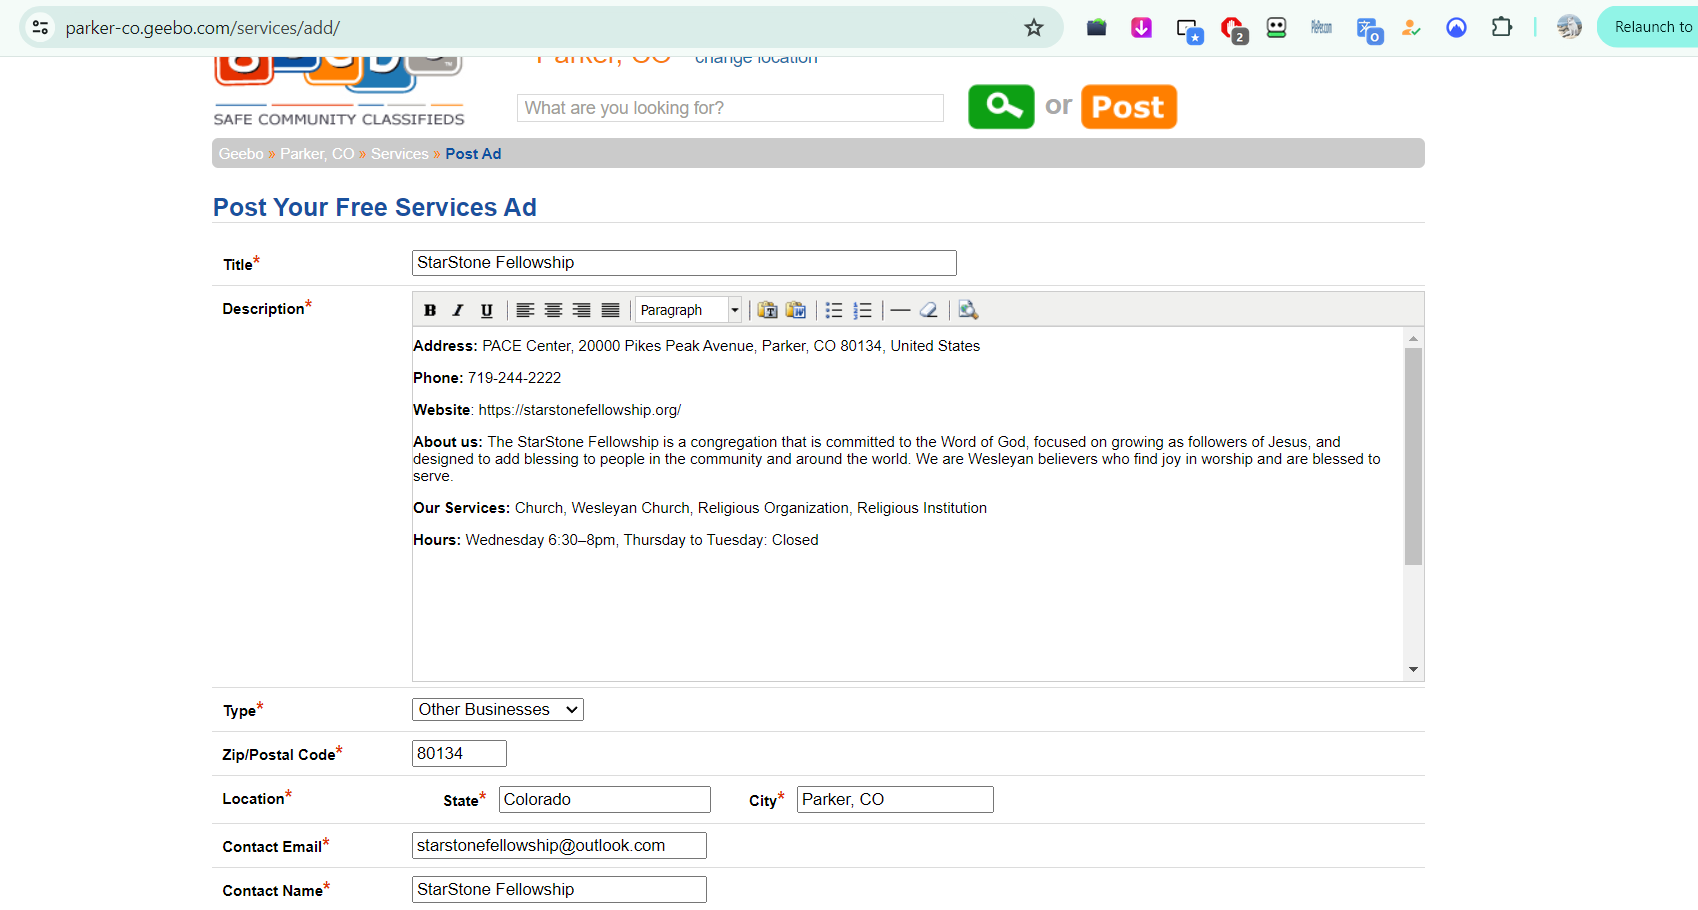Click the Paste as Plain Text icon

[x=767, y=310]
